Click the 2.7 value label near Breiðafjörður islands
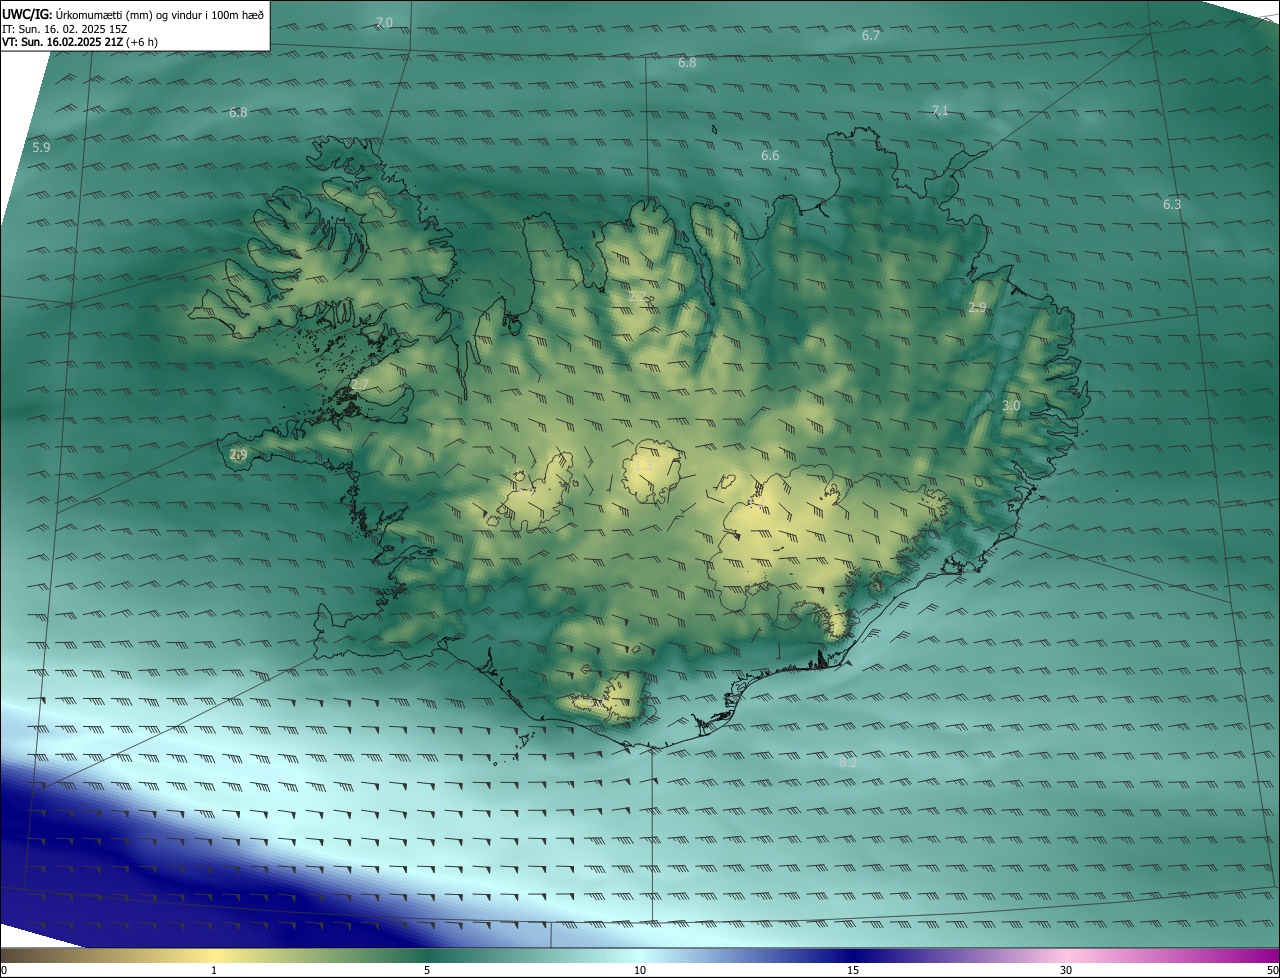Image resolution: width=1280 pixels, height=978 pixels. click(360, 384)
